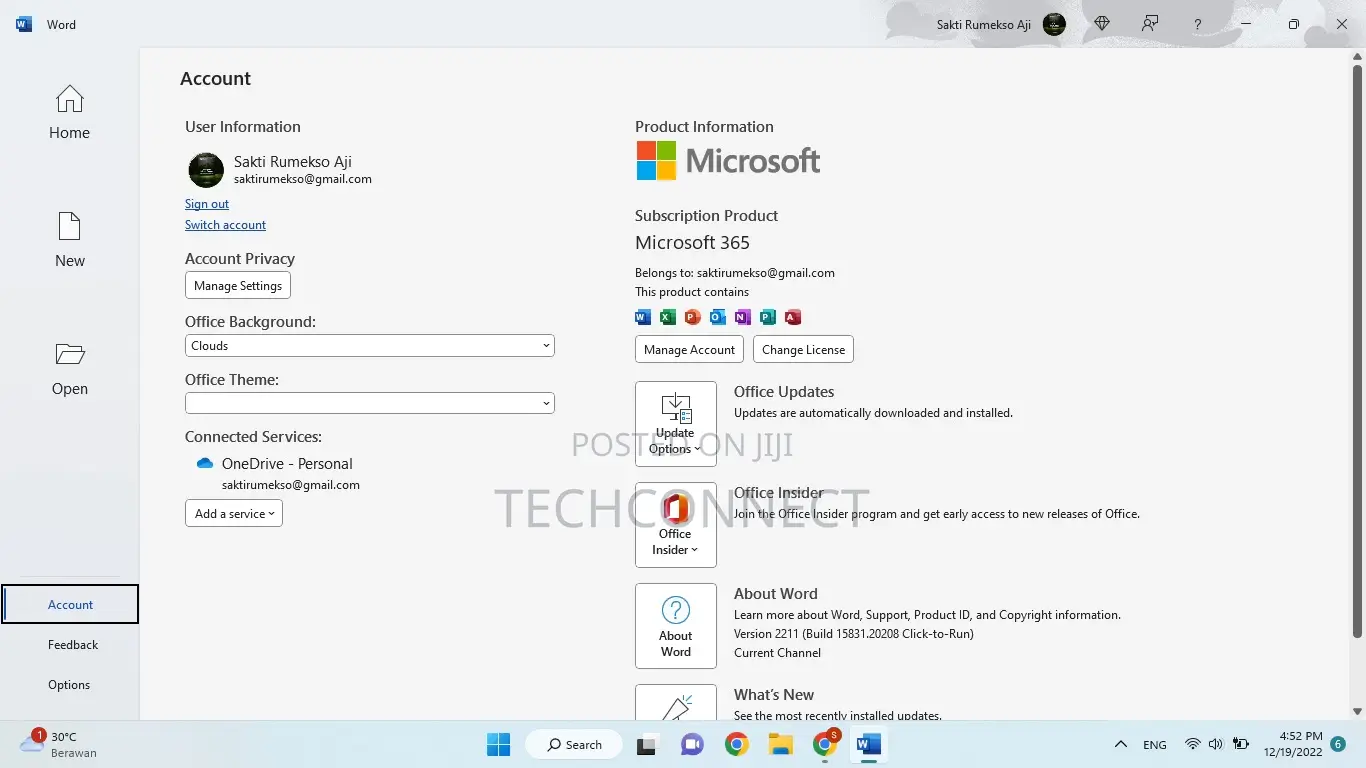Click the PowerPoint product icon
The width and height of the screenshot is (1366, 768).
(693, 317)
